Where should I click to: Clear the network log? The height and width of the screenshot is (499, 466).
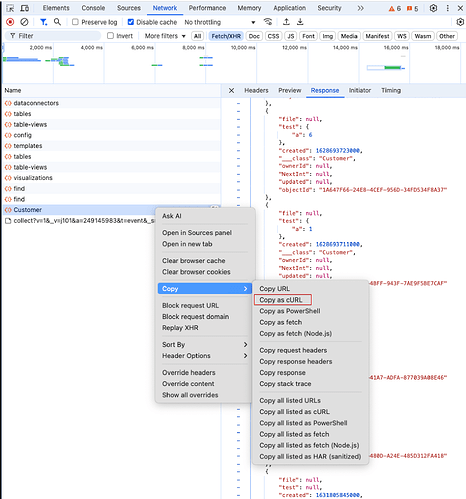24,22
